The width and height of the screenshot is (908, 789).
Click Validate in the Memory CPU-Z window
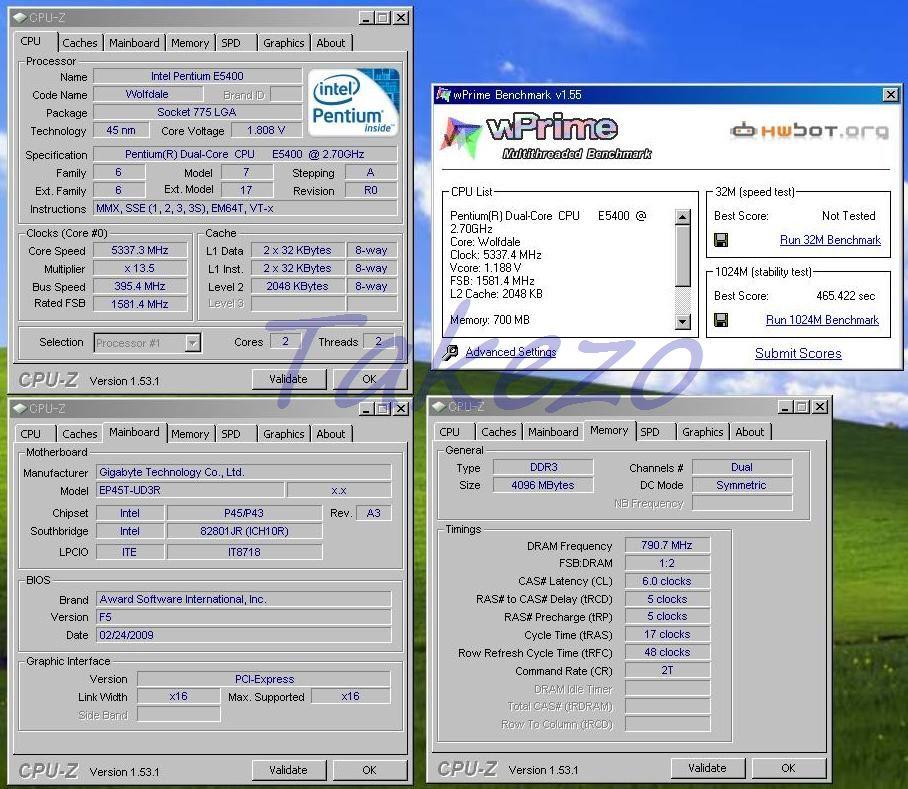point(707,768)
